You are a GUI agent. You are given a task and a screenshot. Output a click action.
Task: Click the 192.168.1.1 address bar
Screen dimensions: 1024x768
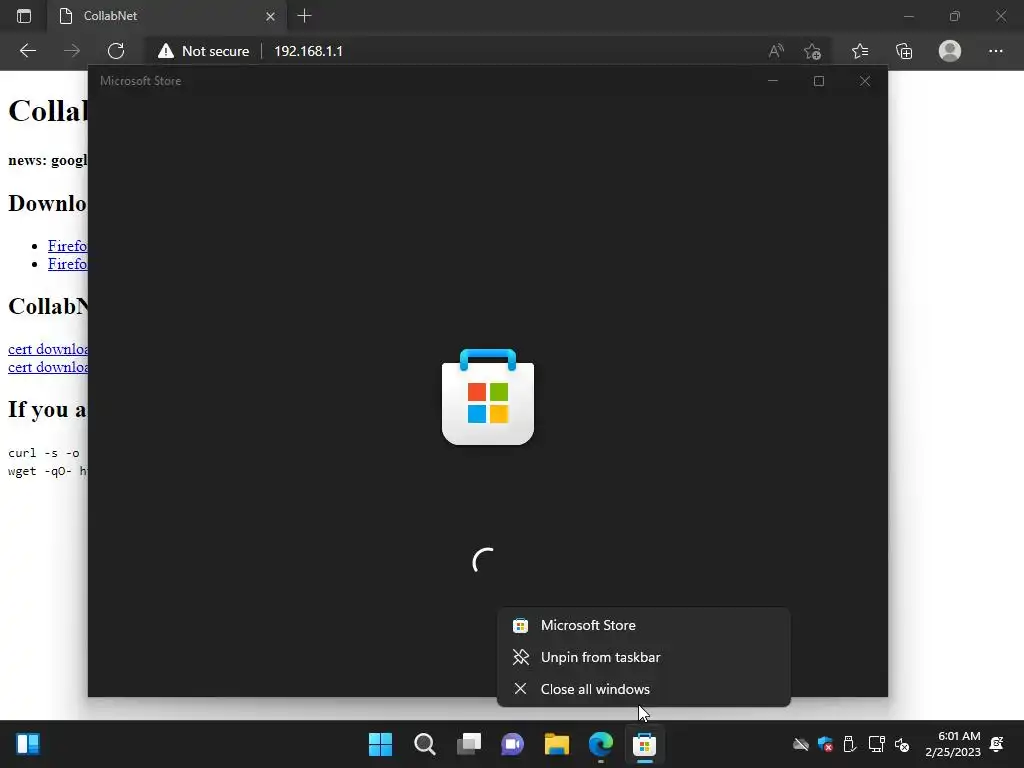[308, 51]
